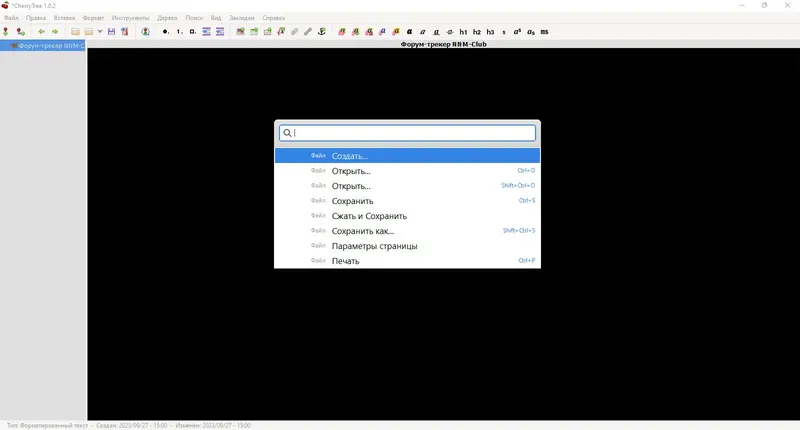
Task: Insert a codebox via toolbar icon
Action: pos(267,32)
